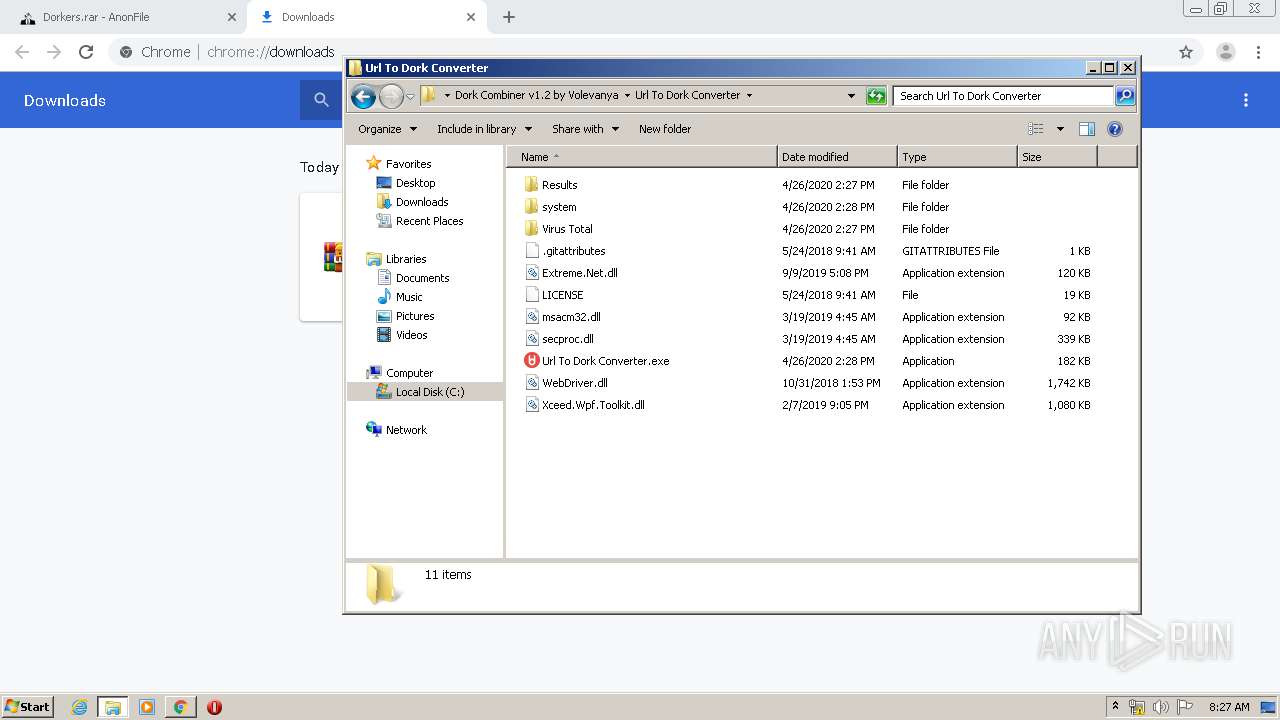Click the Explorer Forward navigation arrow
The height and width of the screenshot is (720, 1280).
click(x=391, y=96)
